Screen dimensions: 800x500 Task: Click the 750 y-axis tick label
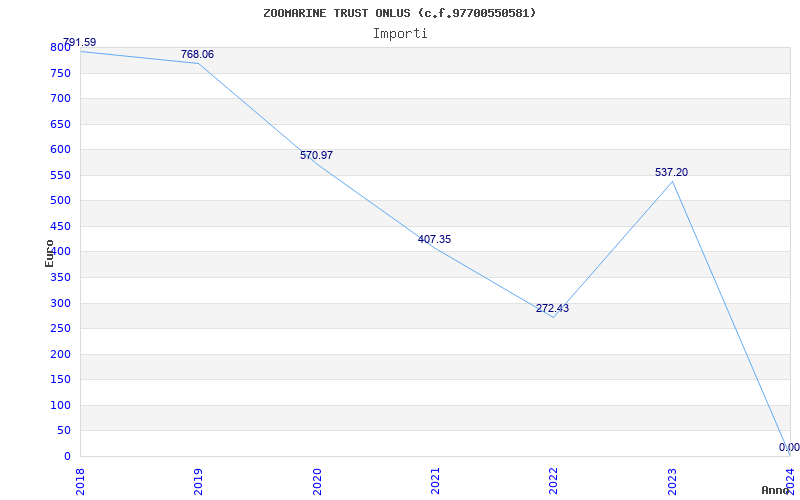point(60,73)
